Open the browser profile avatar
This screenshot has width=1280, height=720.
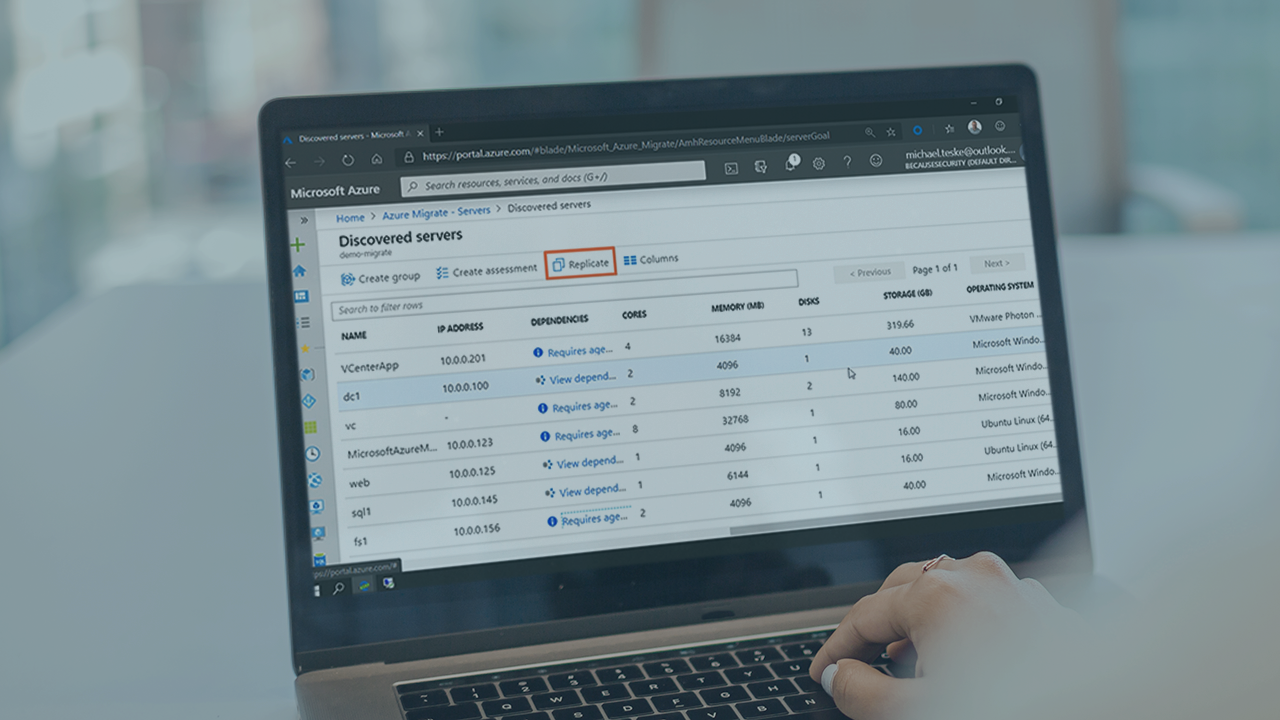click(x=974, y=128)
